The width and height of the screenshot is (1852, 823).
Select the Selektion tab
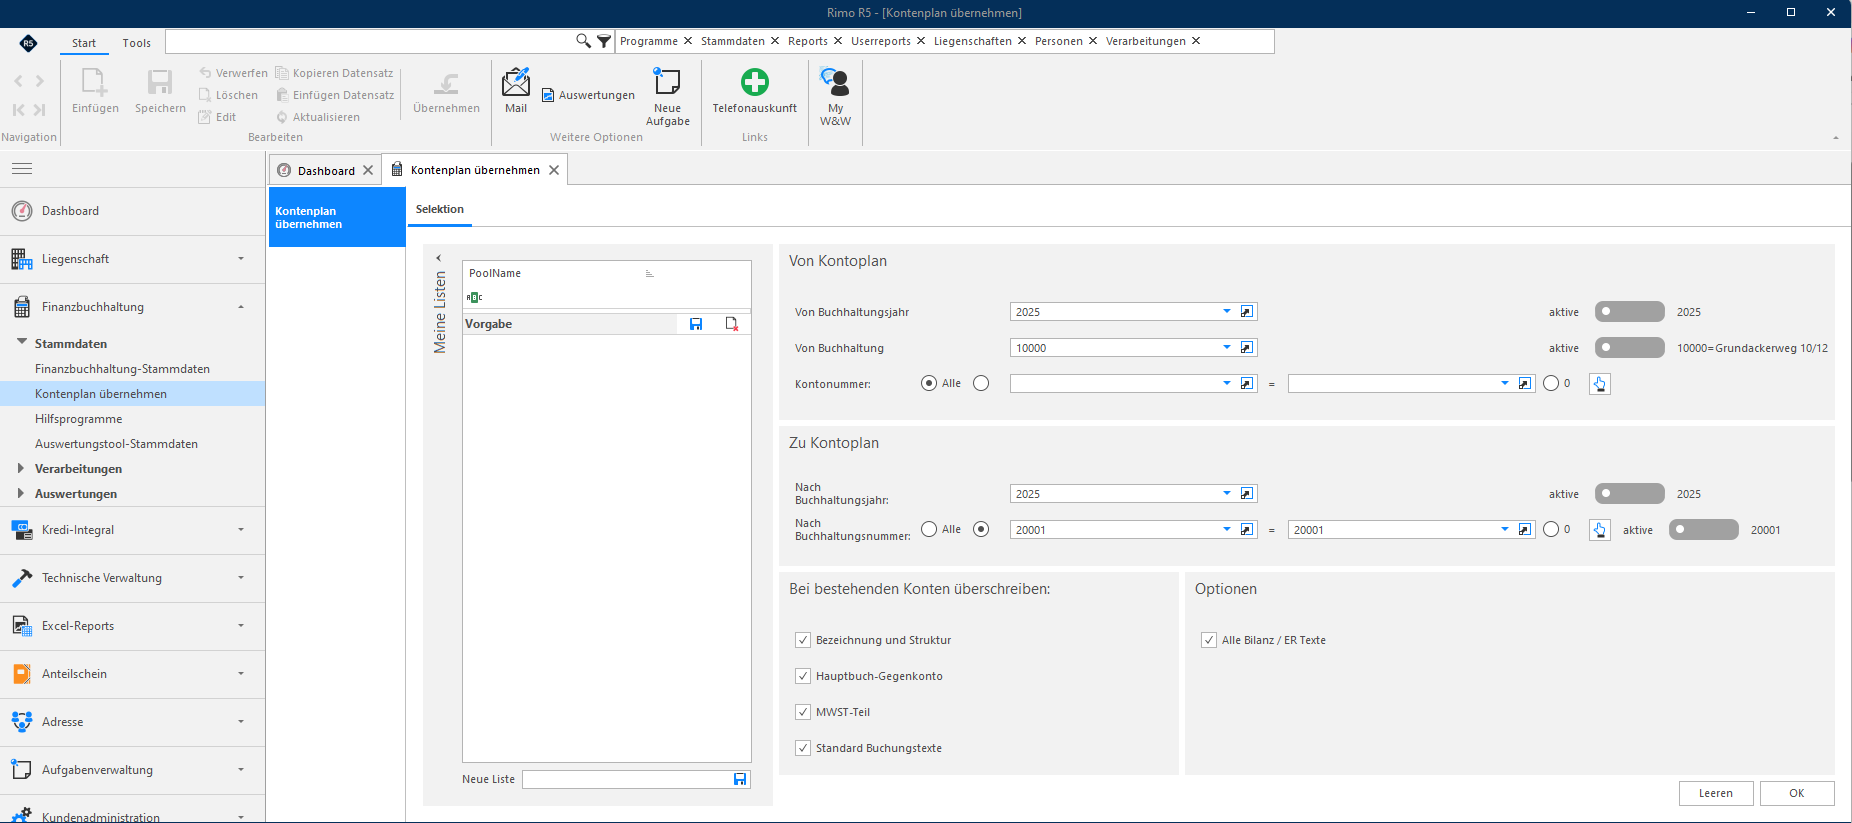[440, 209]
